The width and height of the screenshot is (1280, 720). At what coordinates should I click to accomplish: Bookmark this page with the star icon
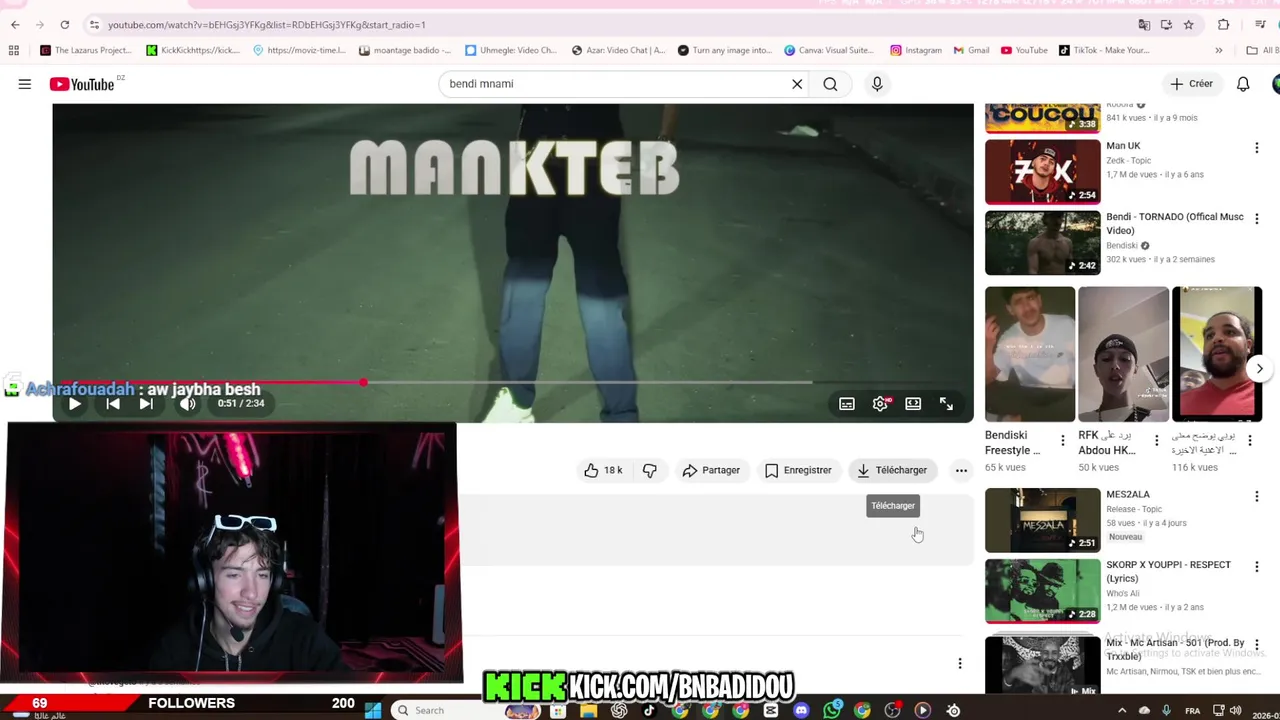[x=1188, y=24]
